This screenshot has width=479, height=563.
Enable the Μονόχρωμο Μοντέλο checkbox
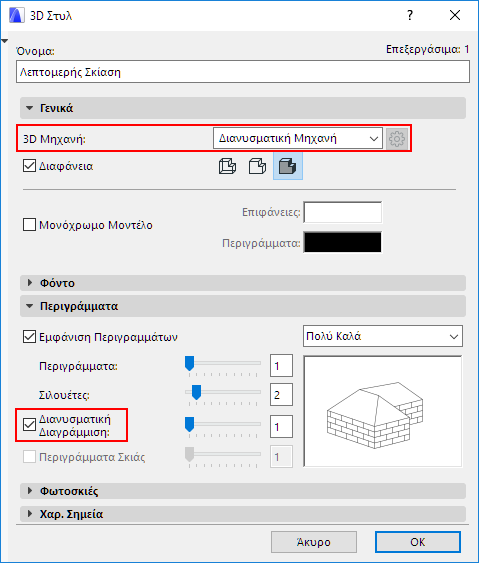point(29,225)
